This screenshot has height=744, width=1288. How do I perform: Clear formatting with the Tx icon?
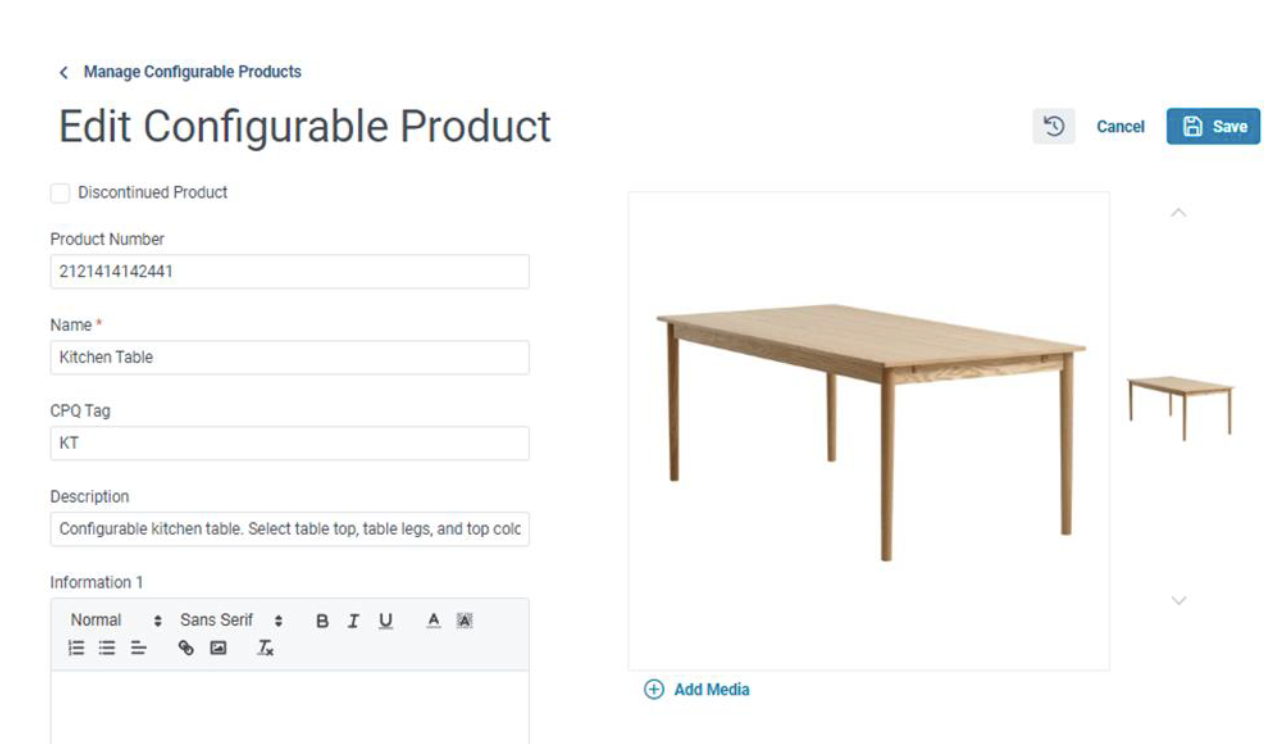pyautogui.click(x=265, y=648)
